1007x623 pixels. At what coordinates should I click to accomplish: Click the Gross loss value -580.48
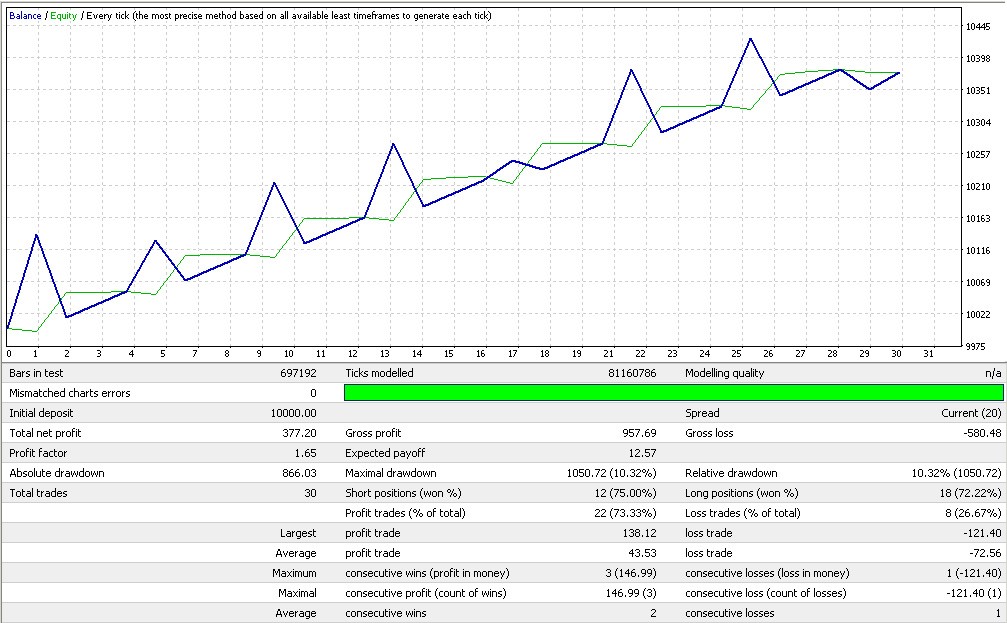click(979, 433)
